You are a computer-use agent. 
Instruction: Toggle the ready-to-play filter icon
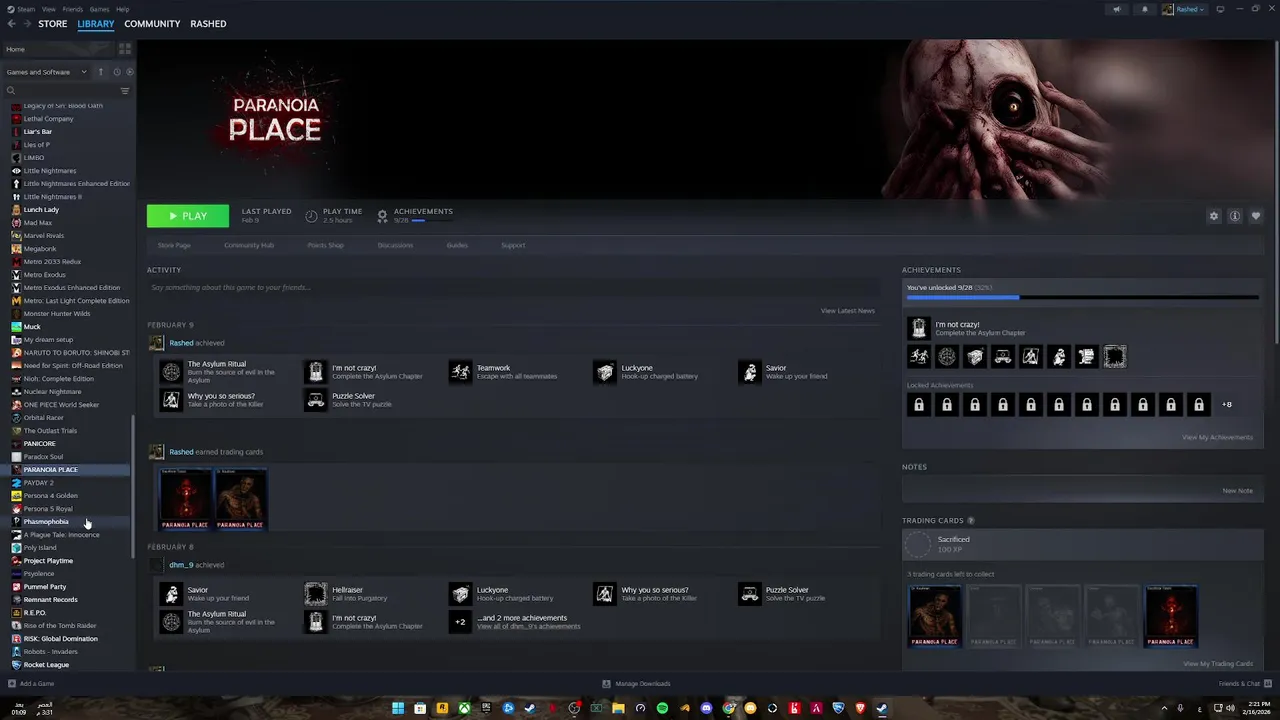pos(129,72)
